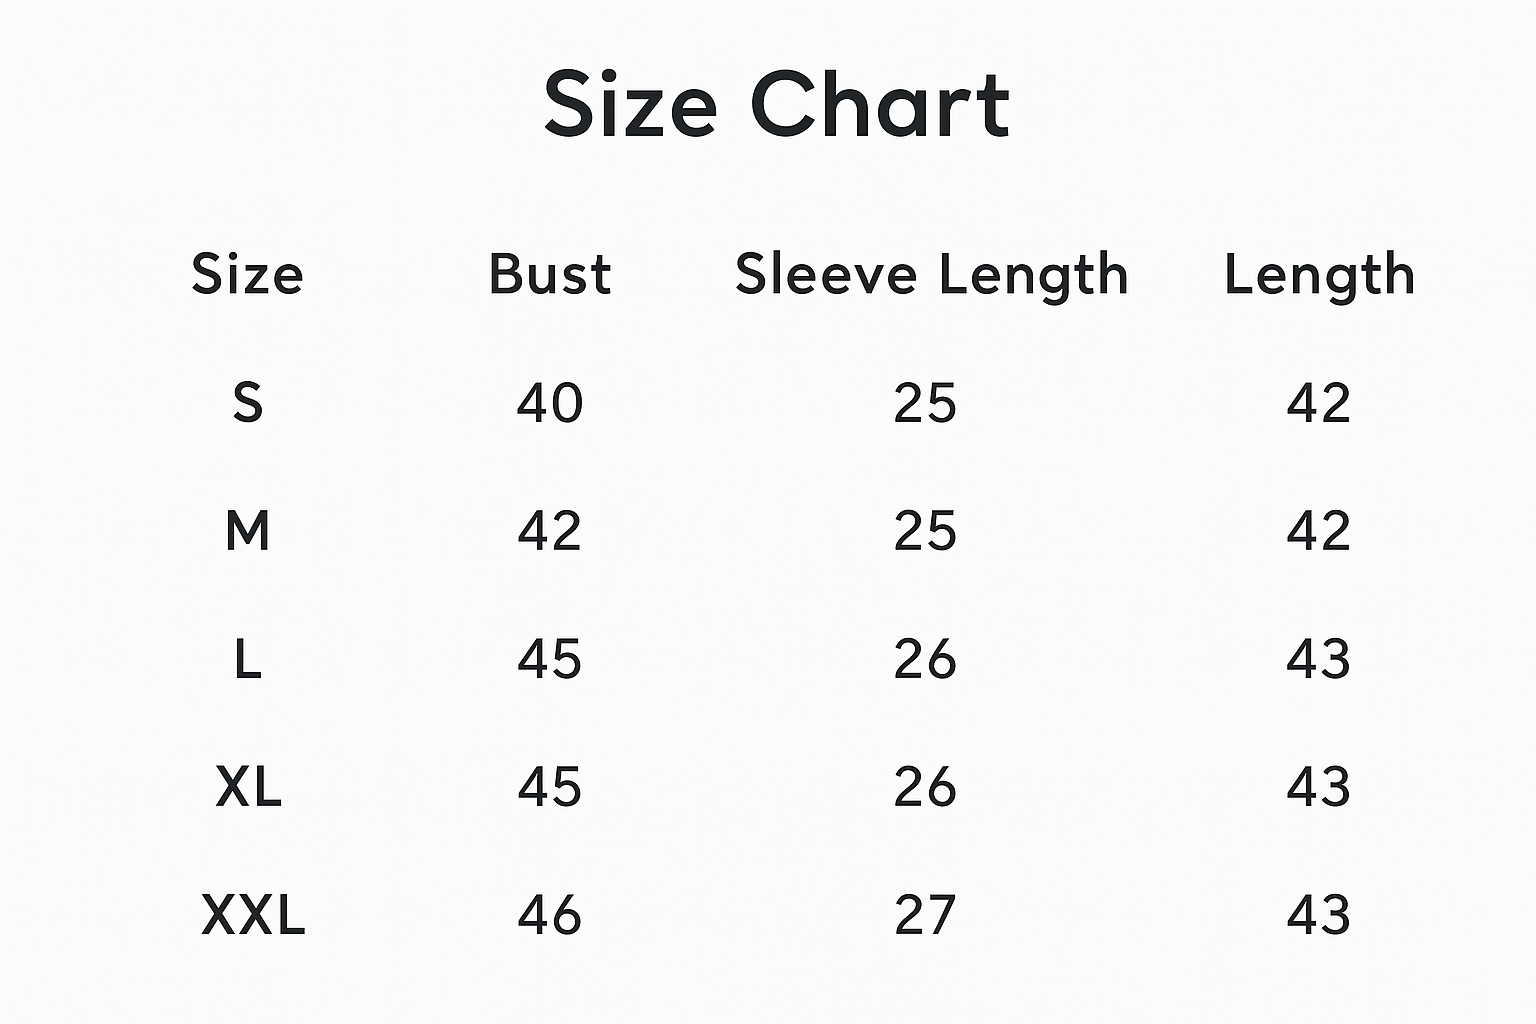Click the Length value in the M row
The height and width of the screenshot is (1024, 1536).
pyautogui.click(x=1318, y=531)
